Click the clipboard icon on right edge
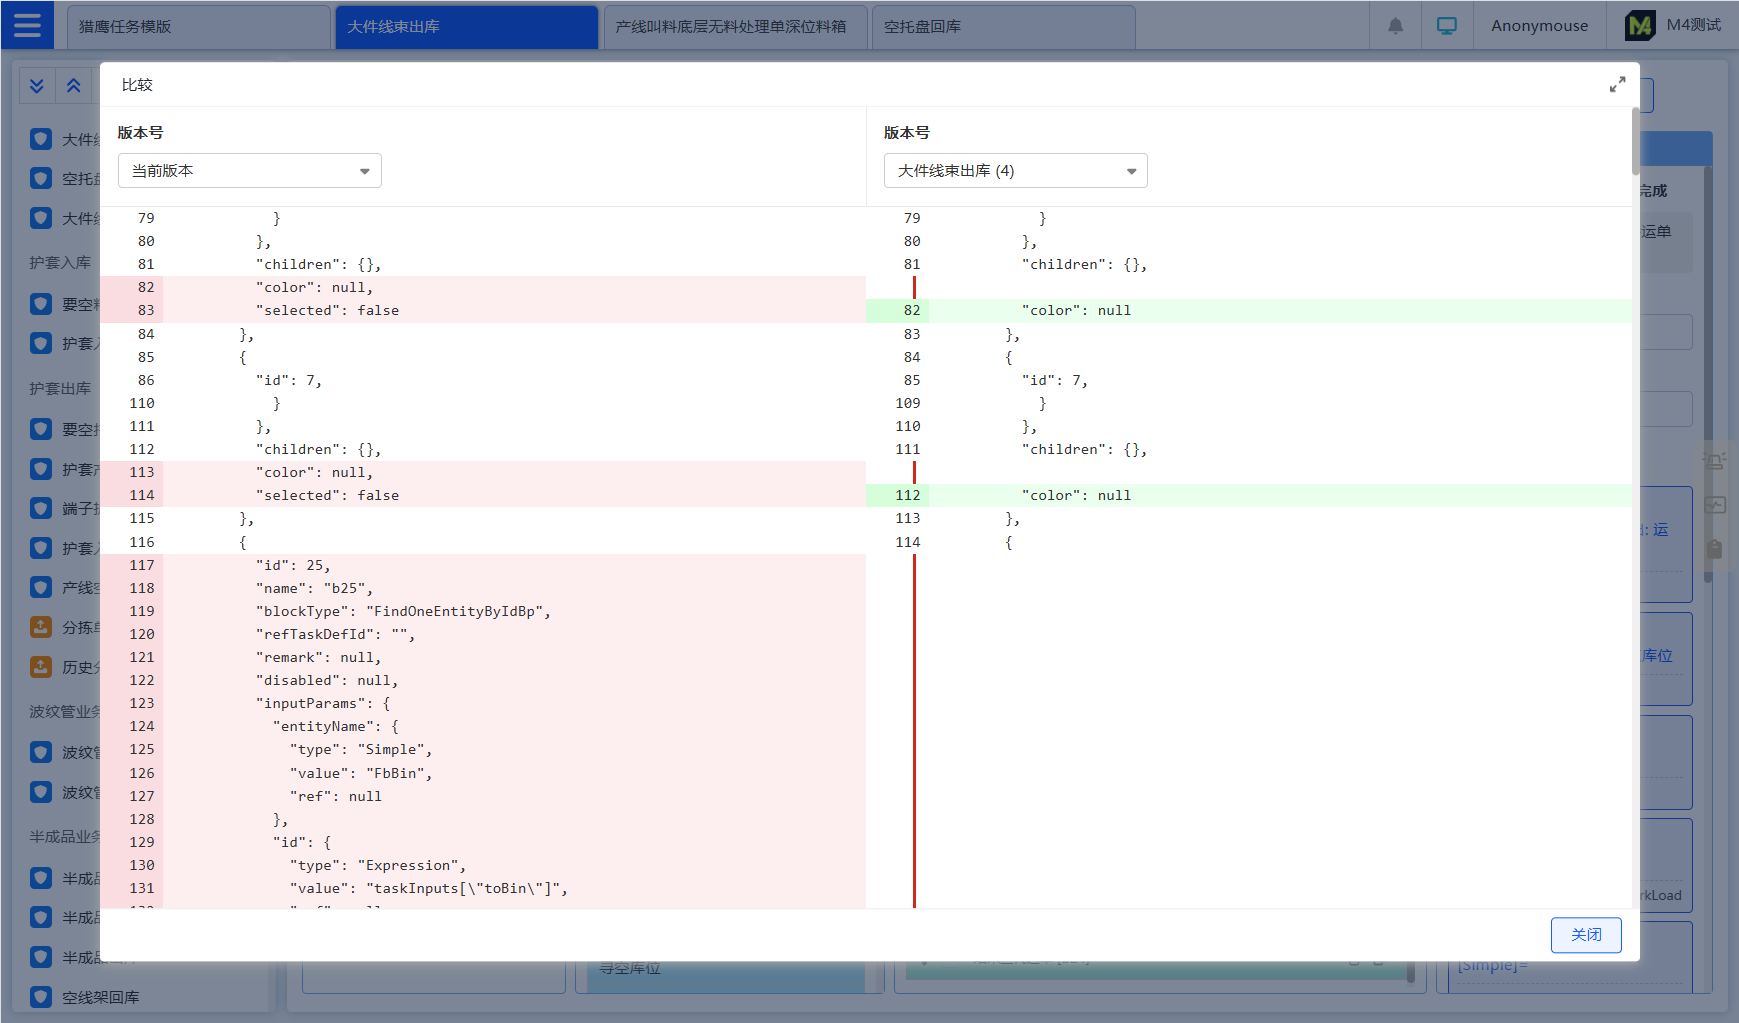Image resolution: width=1739 pixels, height=1023 pixels. (x=1714, y=549)
